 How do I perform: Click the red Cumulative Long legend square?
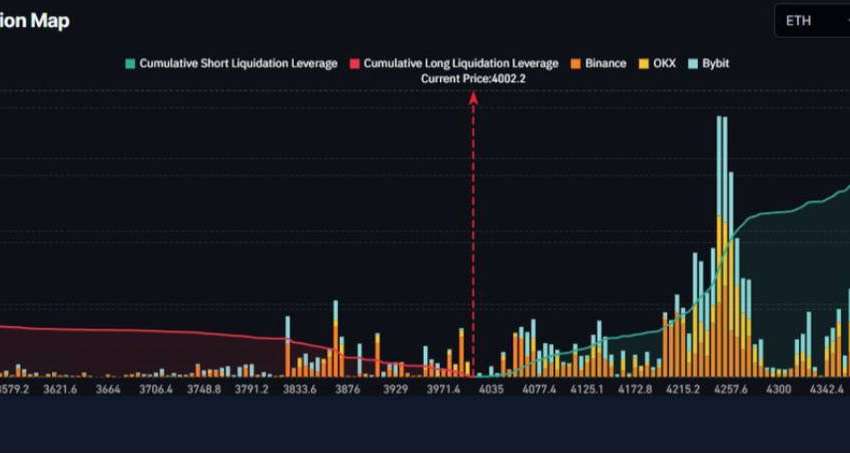(353, 64)
